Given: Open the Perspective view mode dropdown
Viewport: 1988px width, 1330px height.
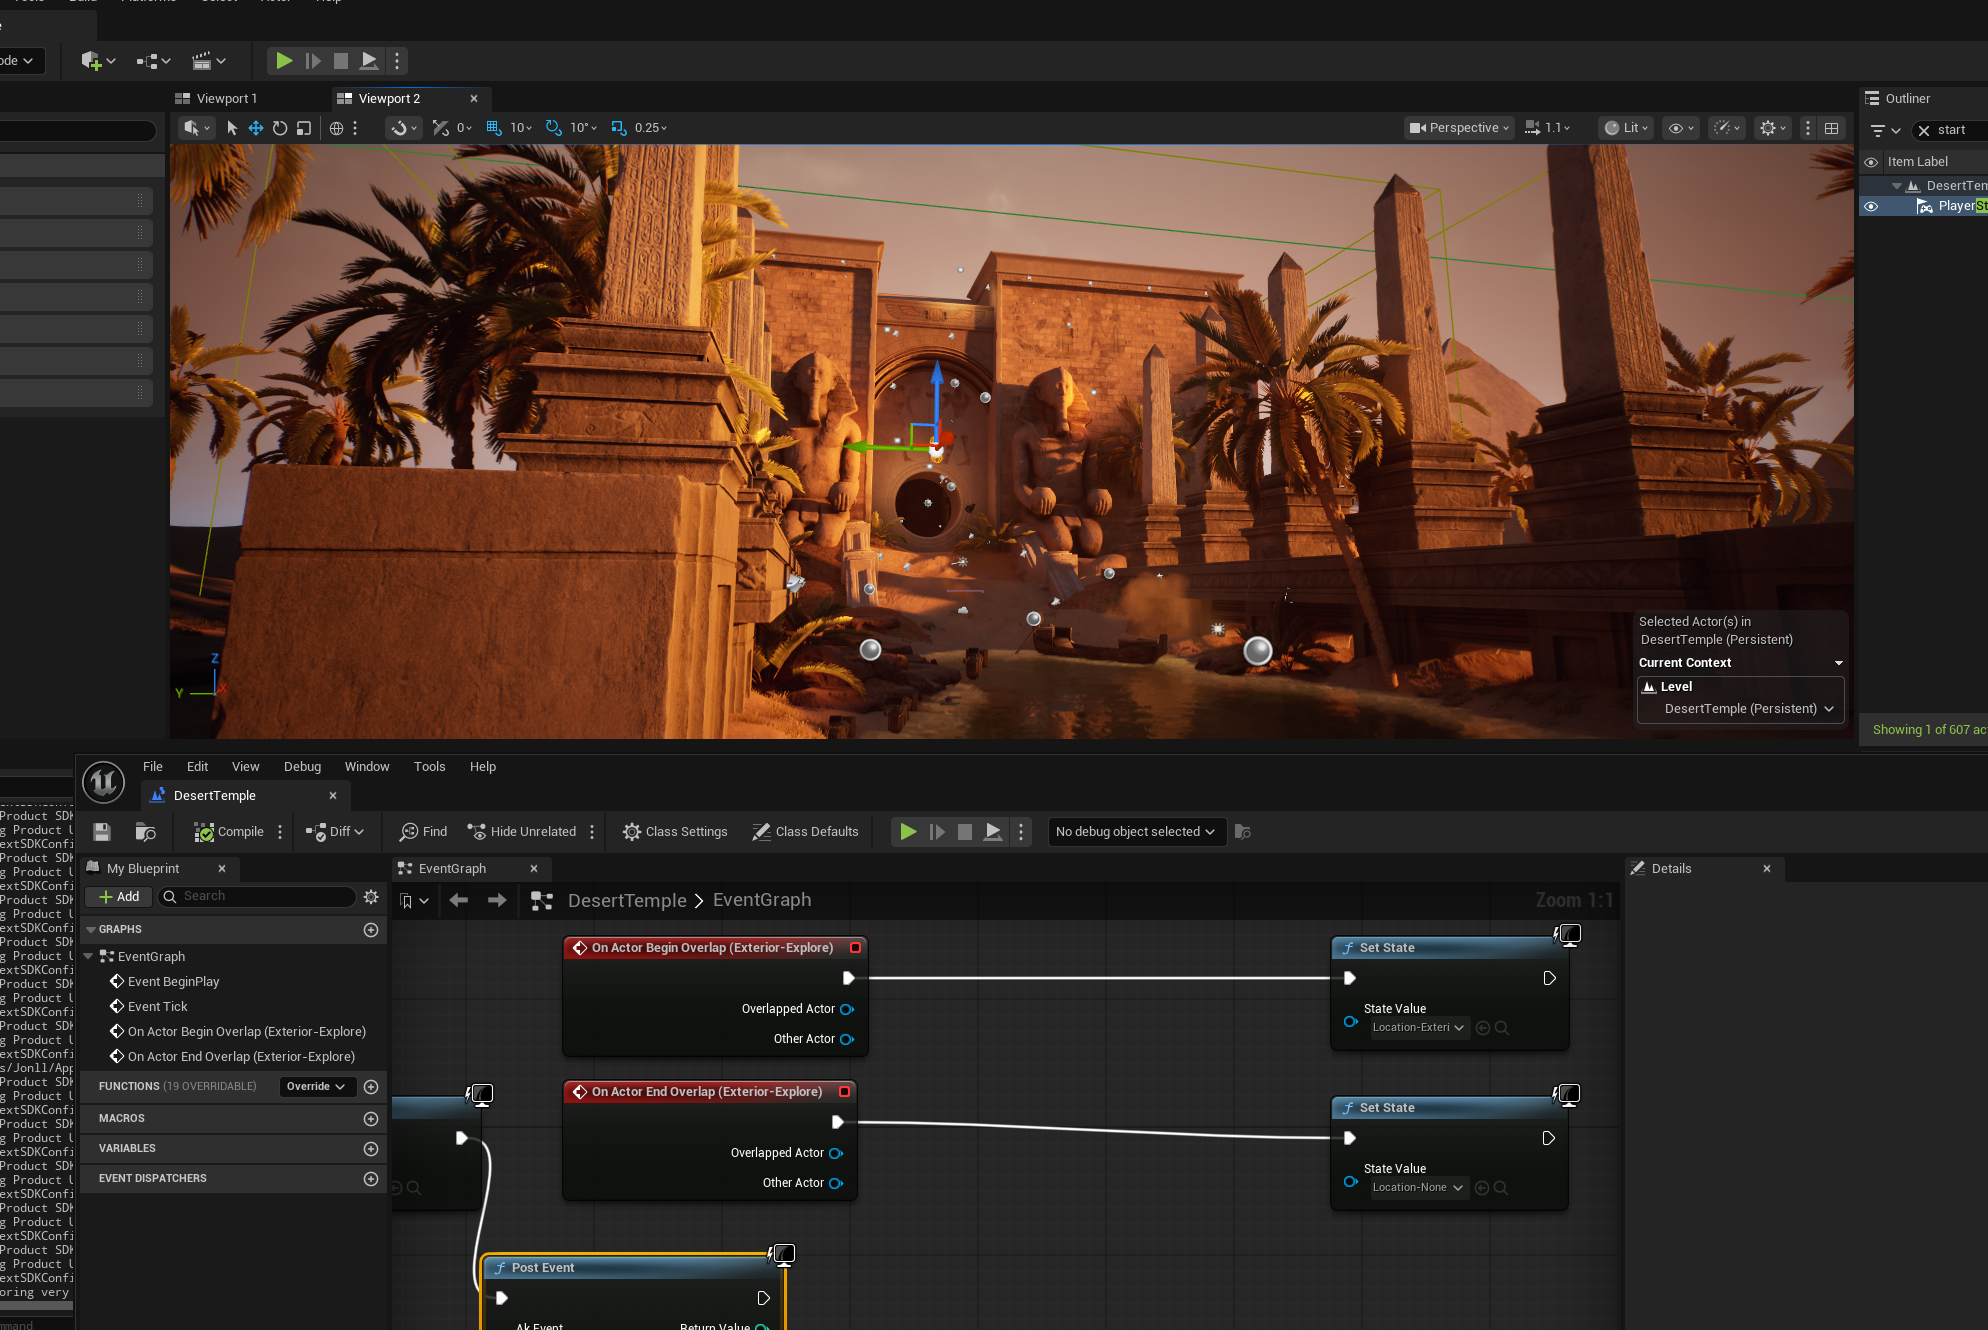Looking at the screenshot, I should 1459,128.
